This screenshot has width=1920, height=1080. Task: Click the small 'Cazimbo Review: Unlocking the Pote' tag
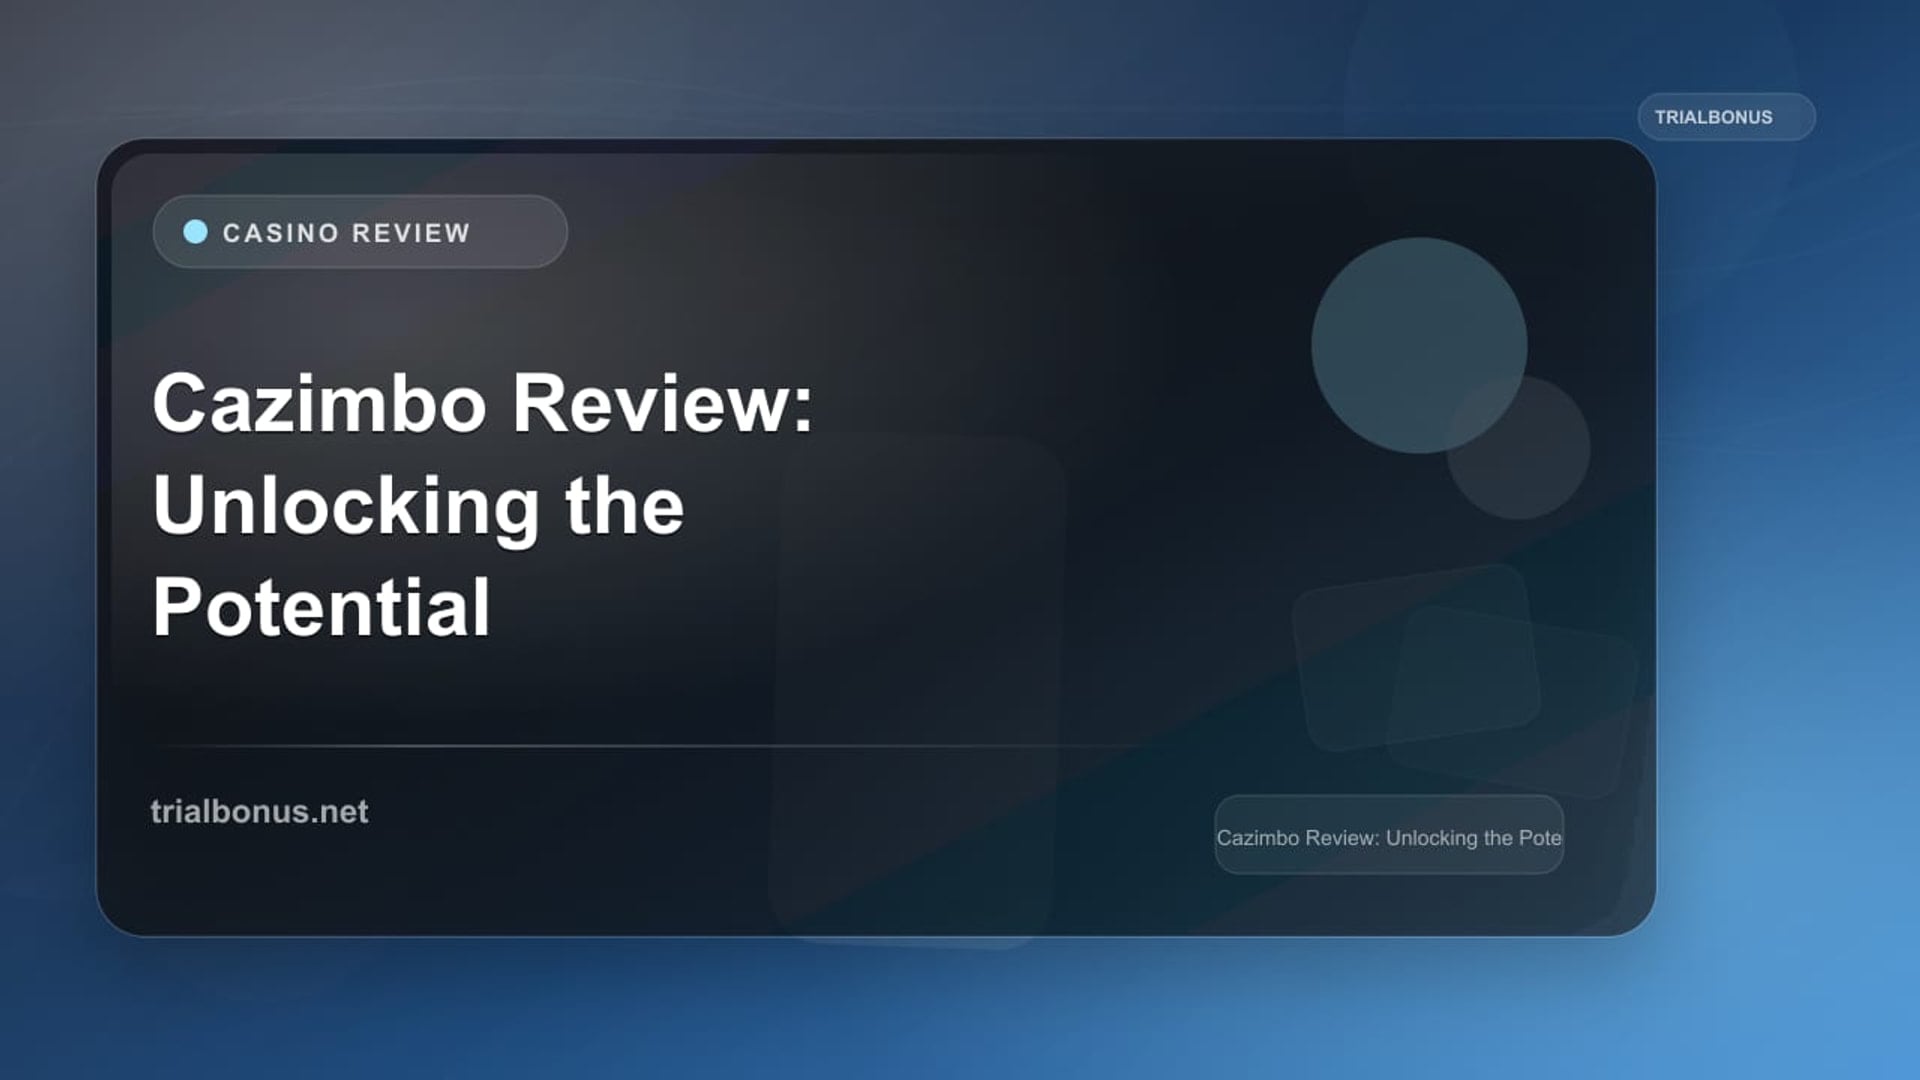point(1389,836)
